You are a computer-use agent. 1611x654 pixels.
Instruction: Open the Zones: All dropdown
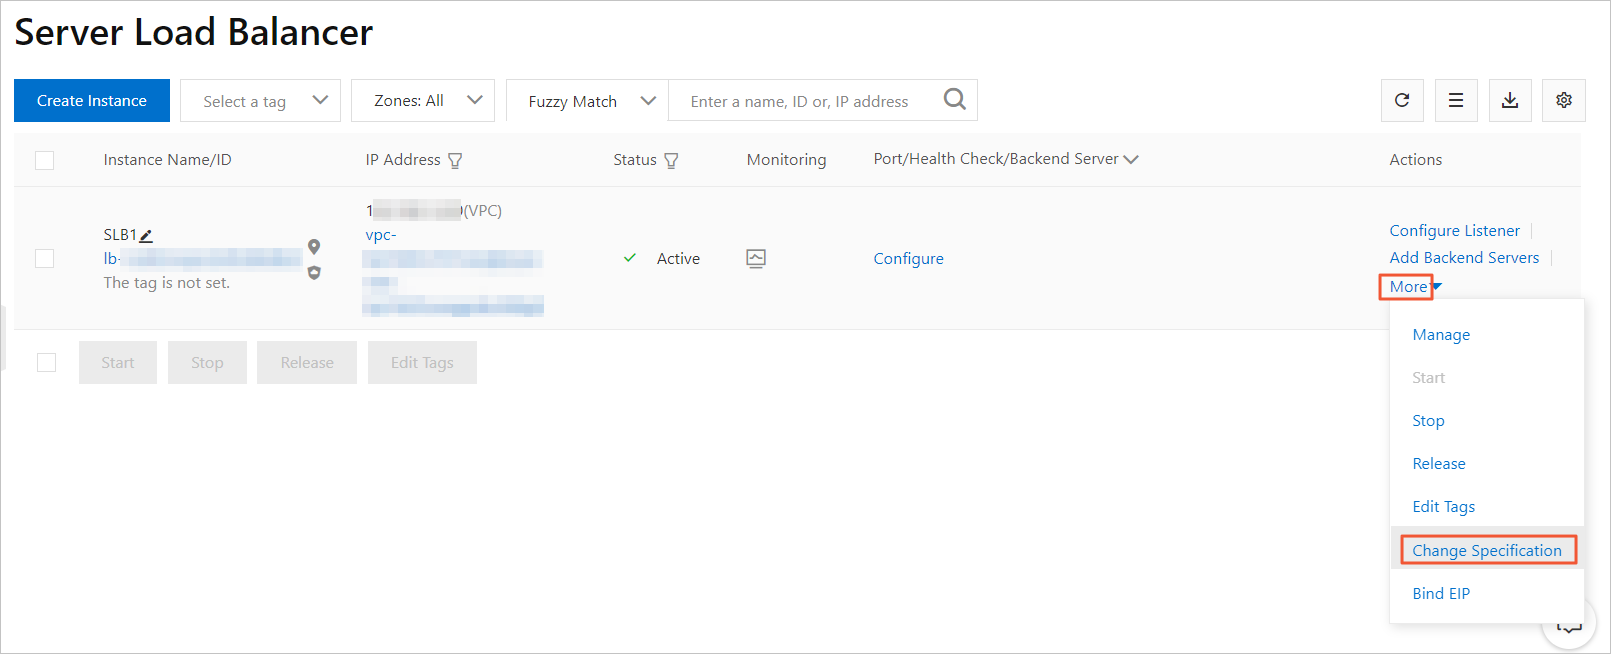pos(423,101)
